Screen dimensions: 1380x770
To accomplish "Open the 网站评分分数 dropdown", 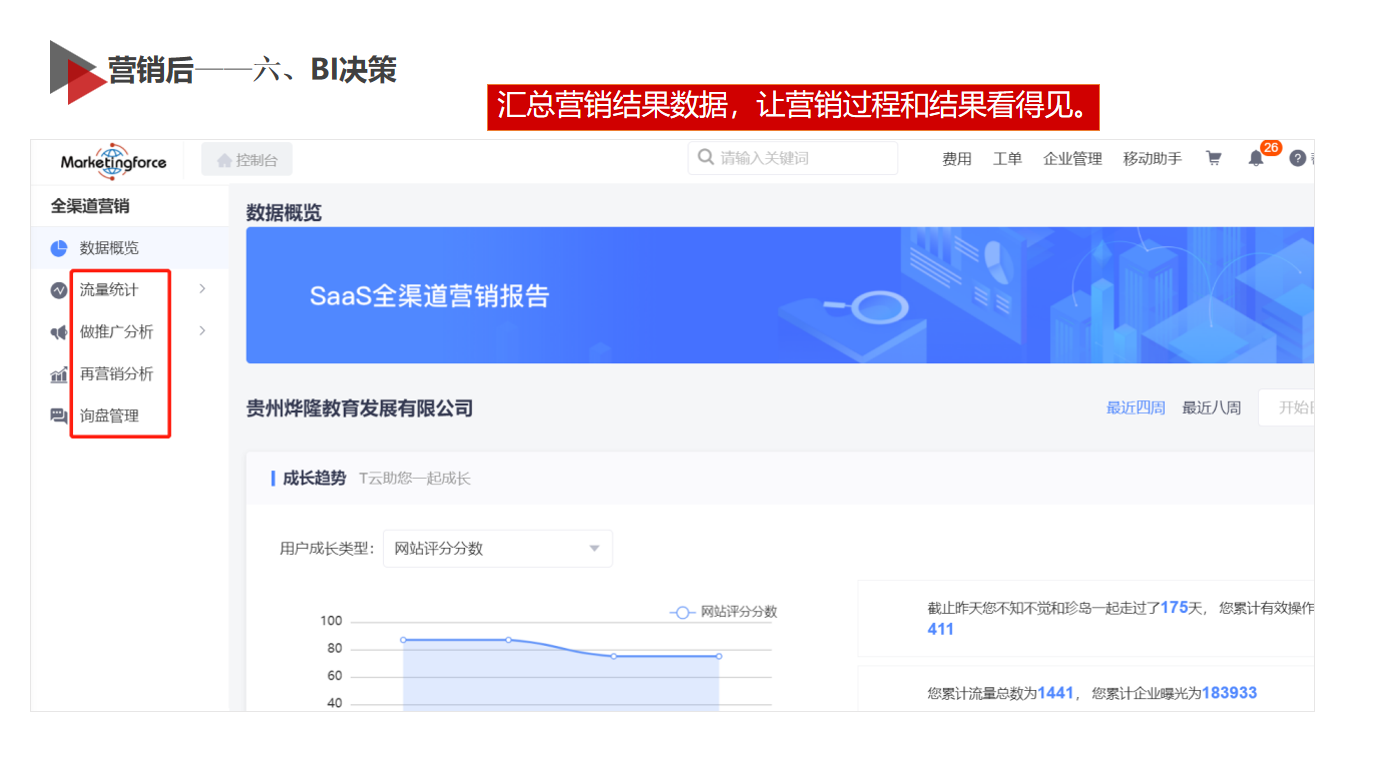I will 497,548.
